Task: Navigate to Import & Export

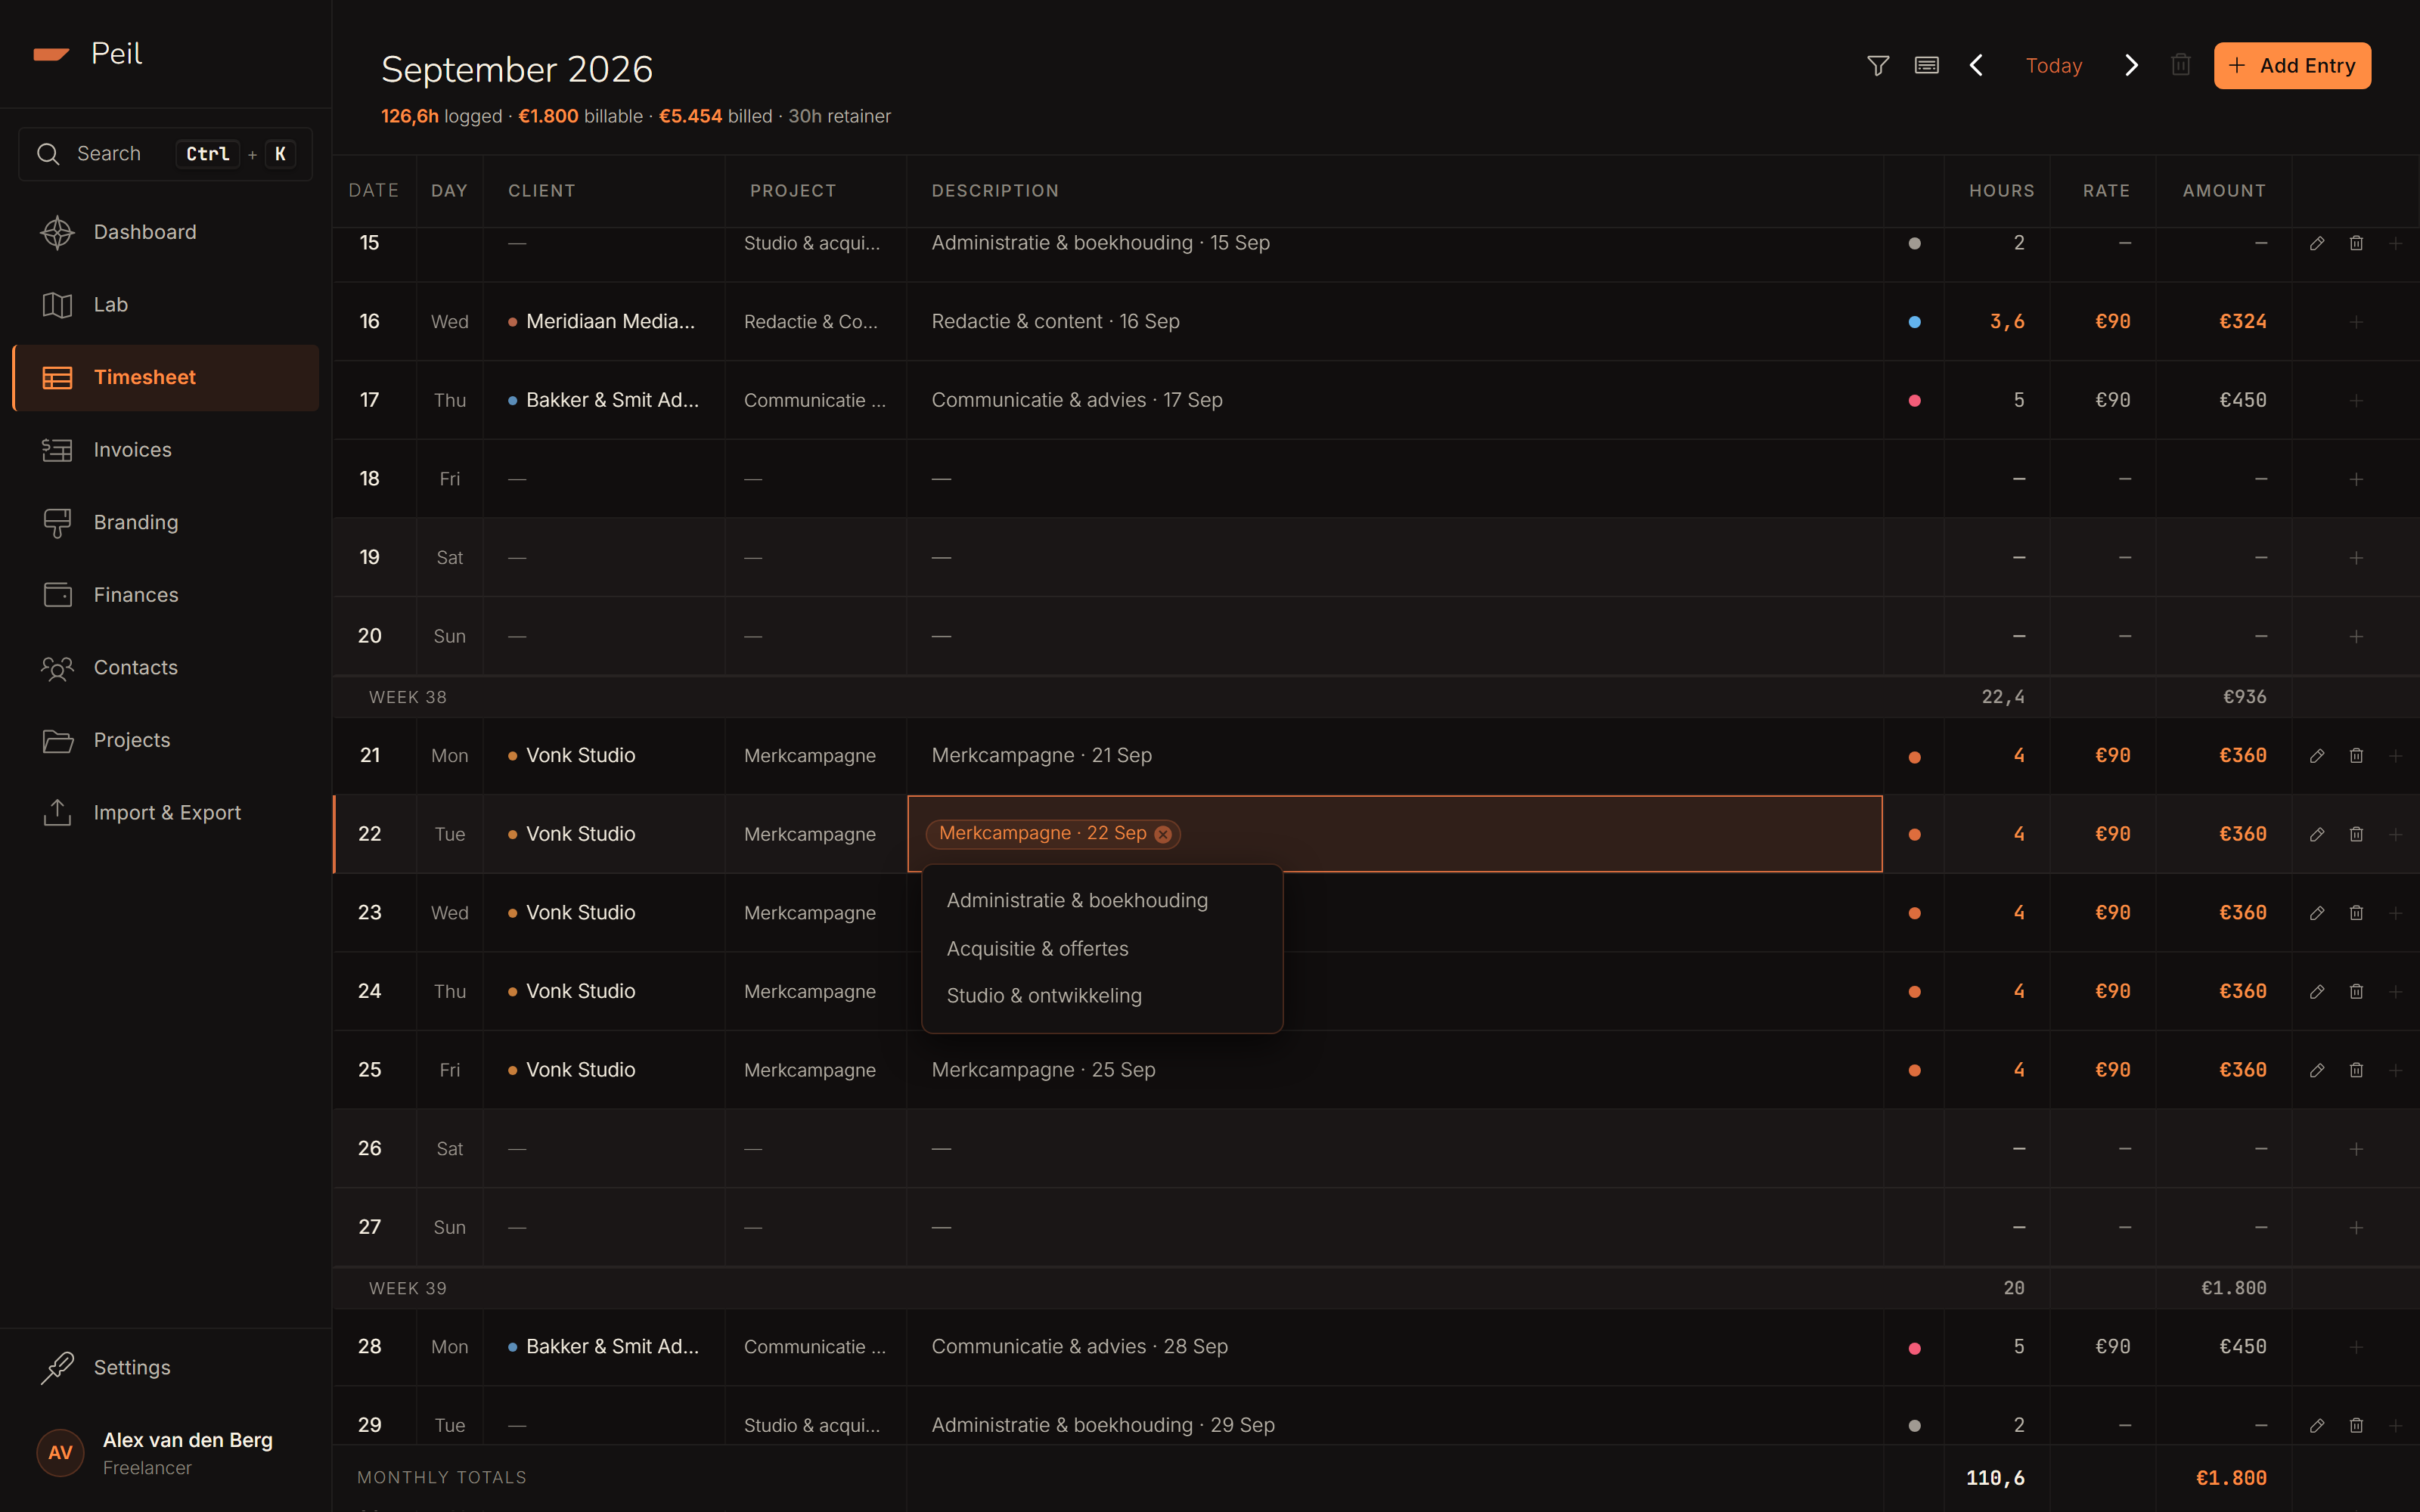Action: [166, 813]
